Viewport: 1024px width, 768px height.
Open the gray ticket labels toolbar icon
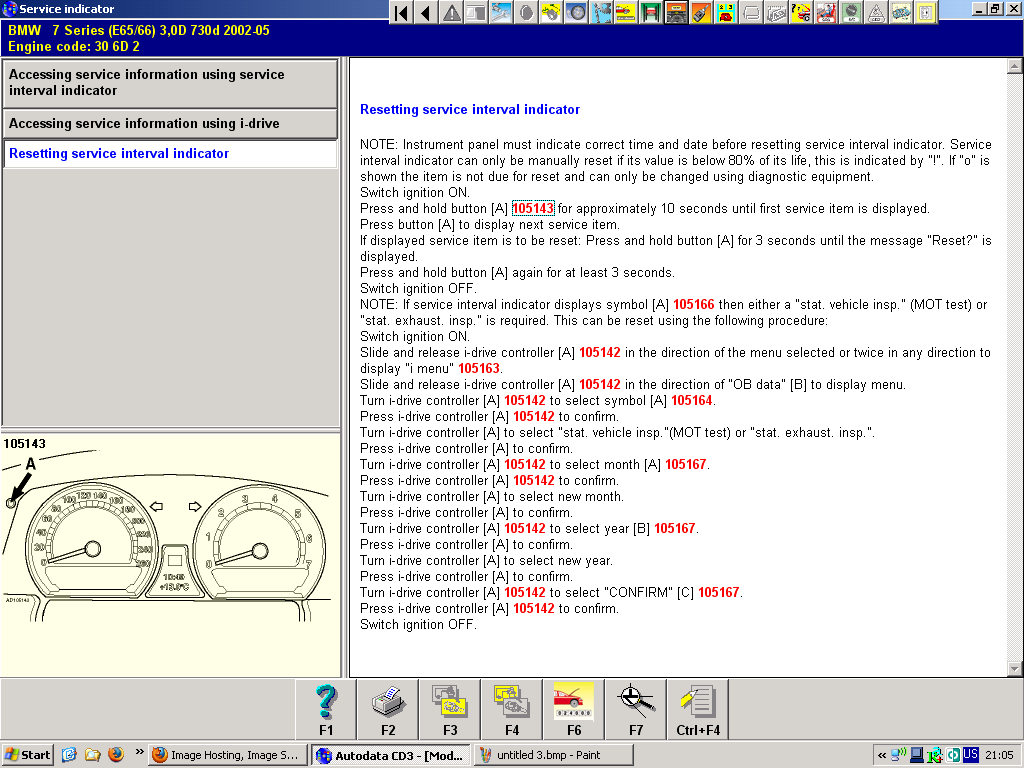(776, 12)
